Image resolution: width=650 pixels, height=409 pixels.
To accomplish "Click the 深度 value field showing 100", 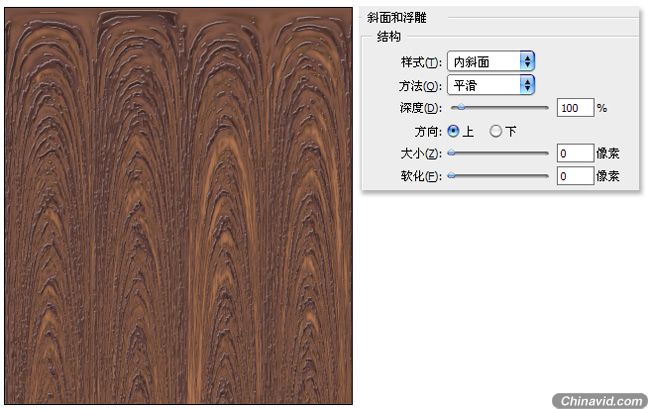I will click(575, 108).
